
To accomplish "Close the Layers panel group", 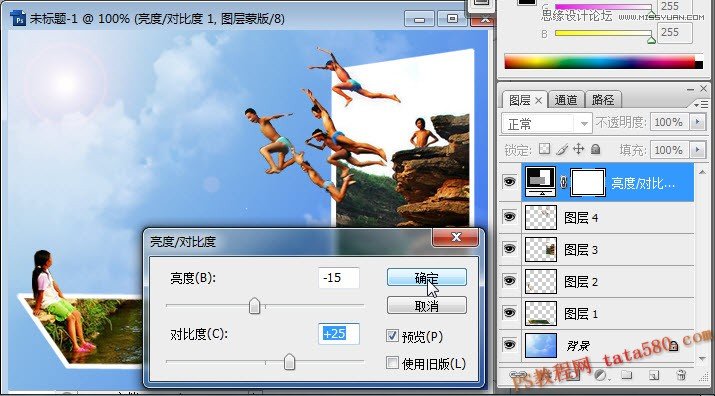I will pos(704,89).
